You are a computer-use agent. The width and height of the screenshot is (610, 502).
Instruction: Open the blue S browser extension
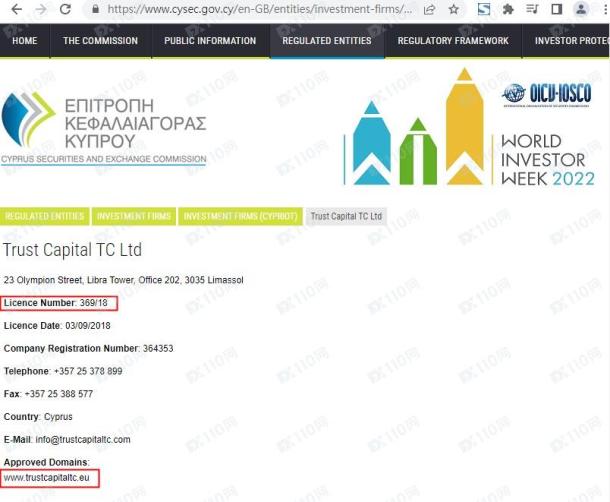point(484,9)
